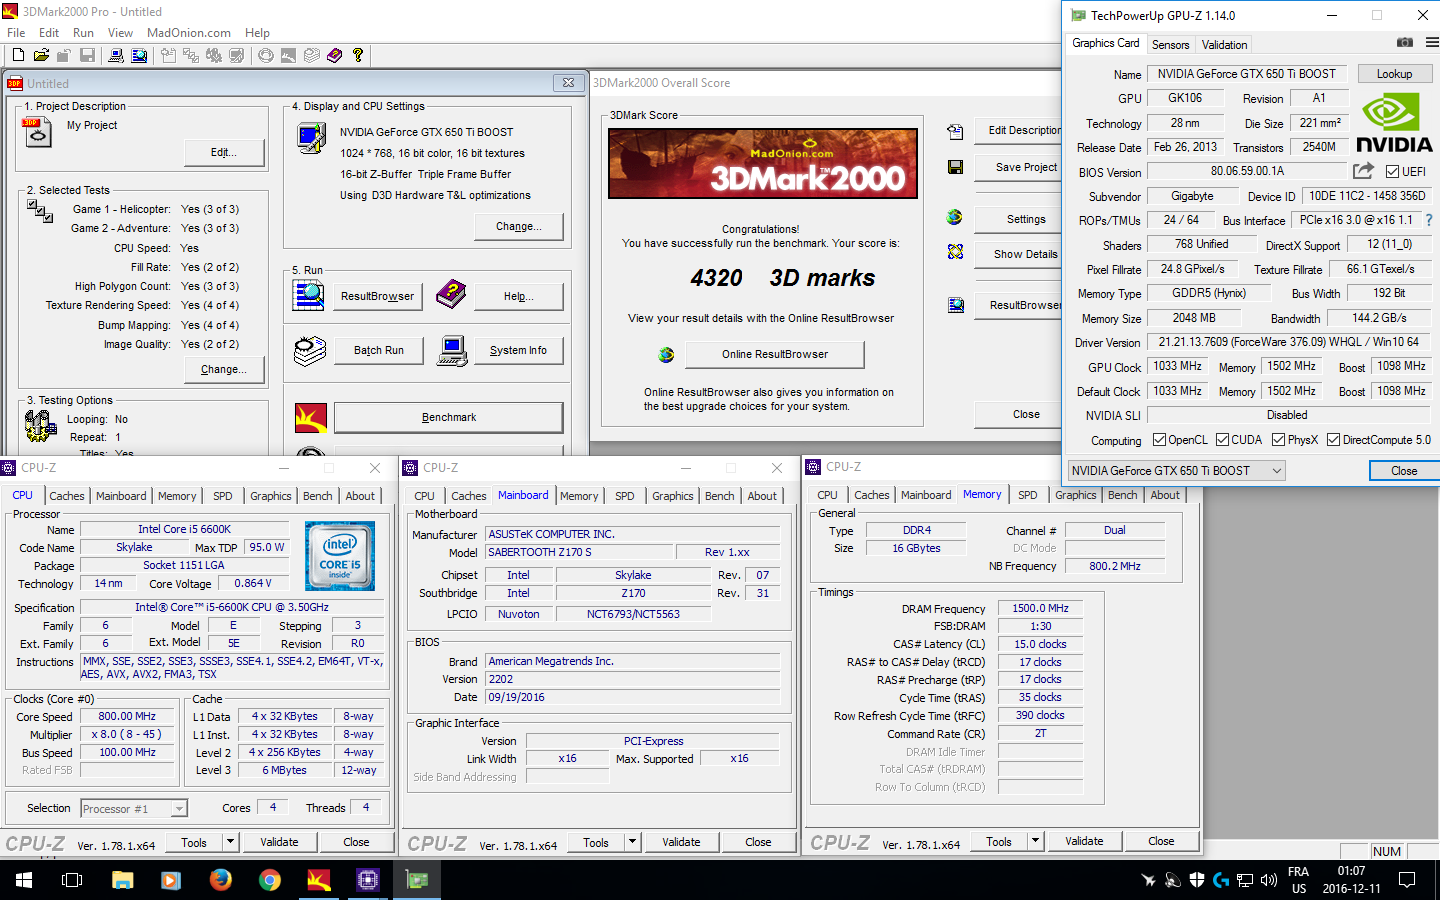Image resolution: width=1440 pixels, height=900 pixels.
Task: Toggle the CUDA checkbox
Action: 1222,439
